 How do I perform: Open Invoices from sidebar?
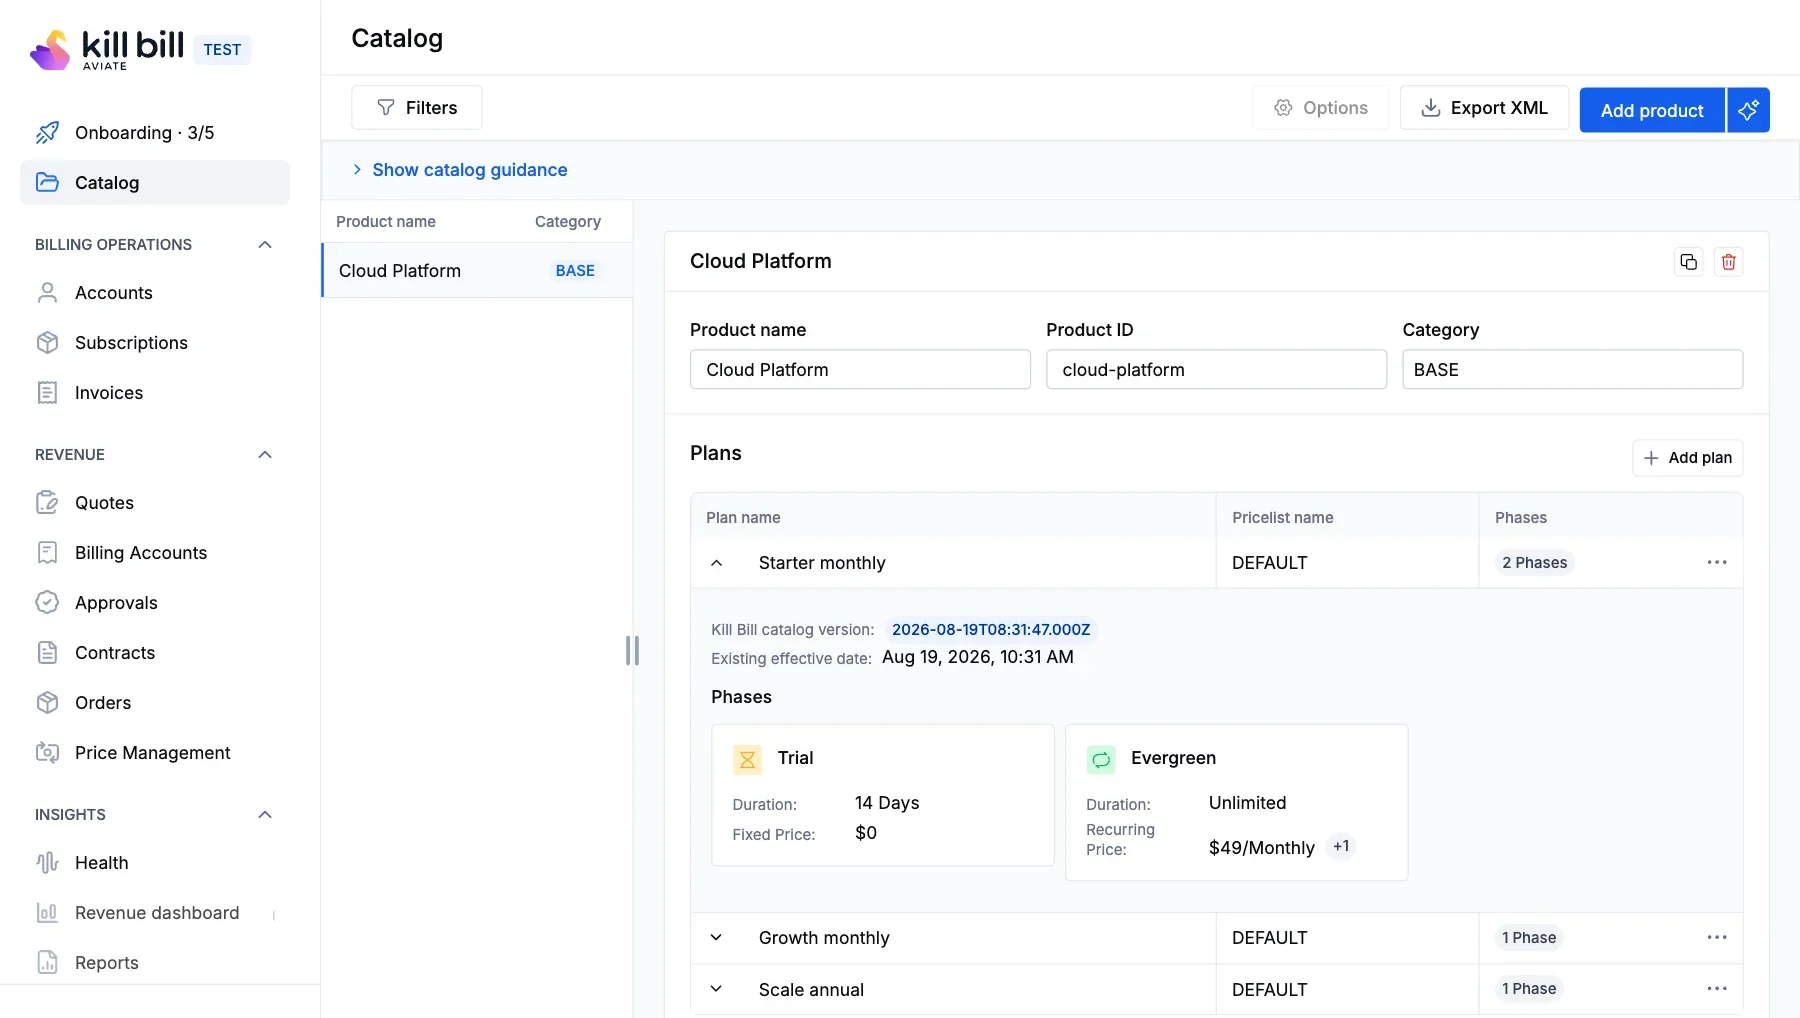(x=155, y=393)
